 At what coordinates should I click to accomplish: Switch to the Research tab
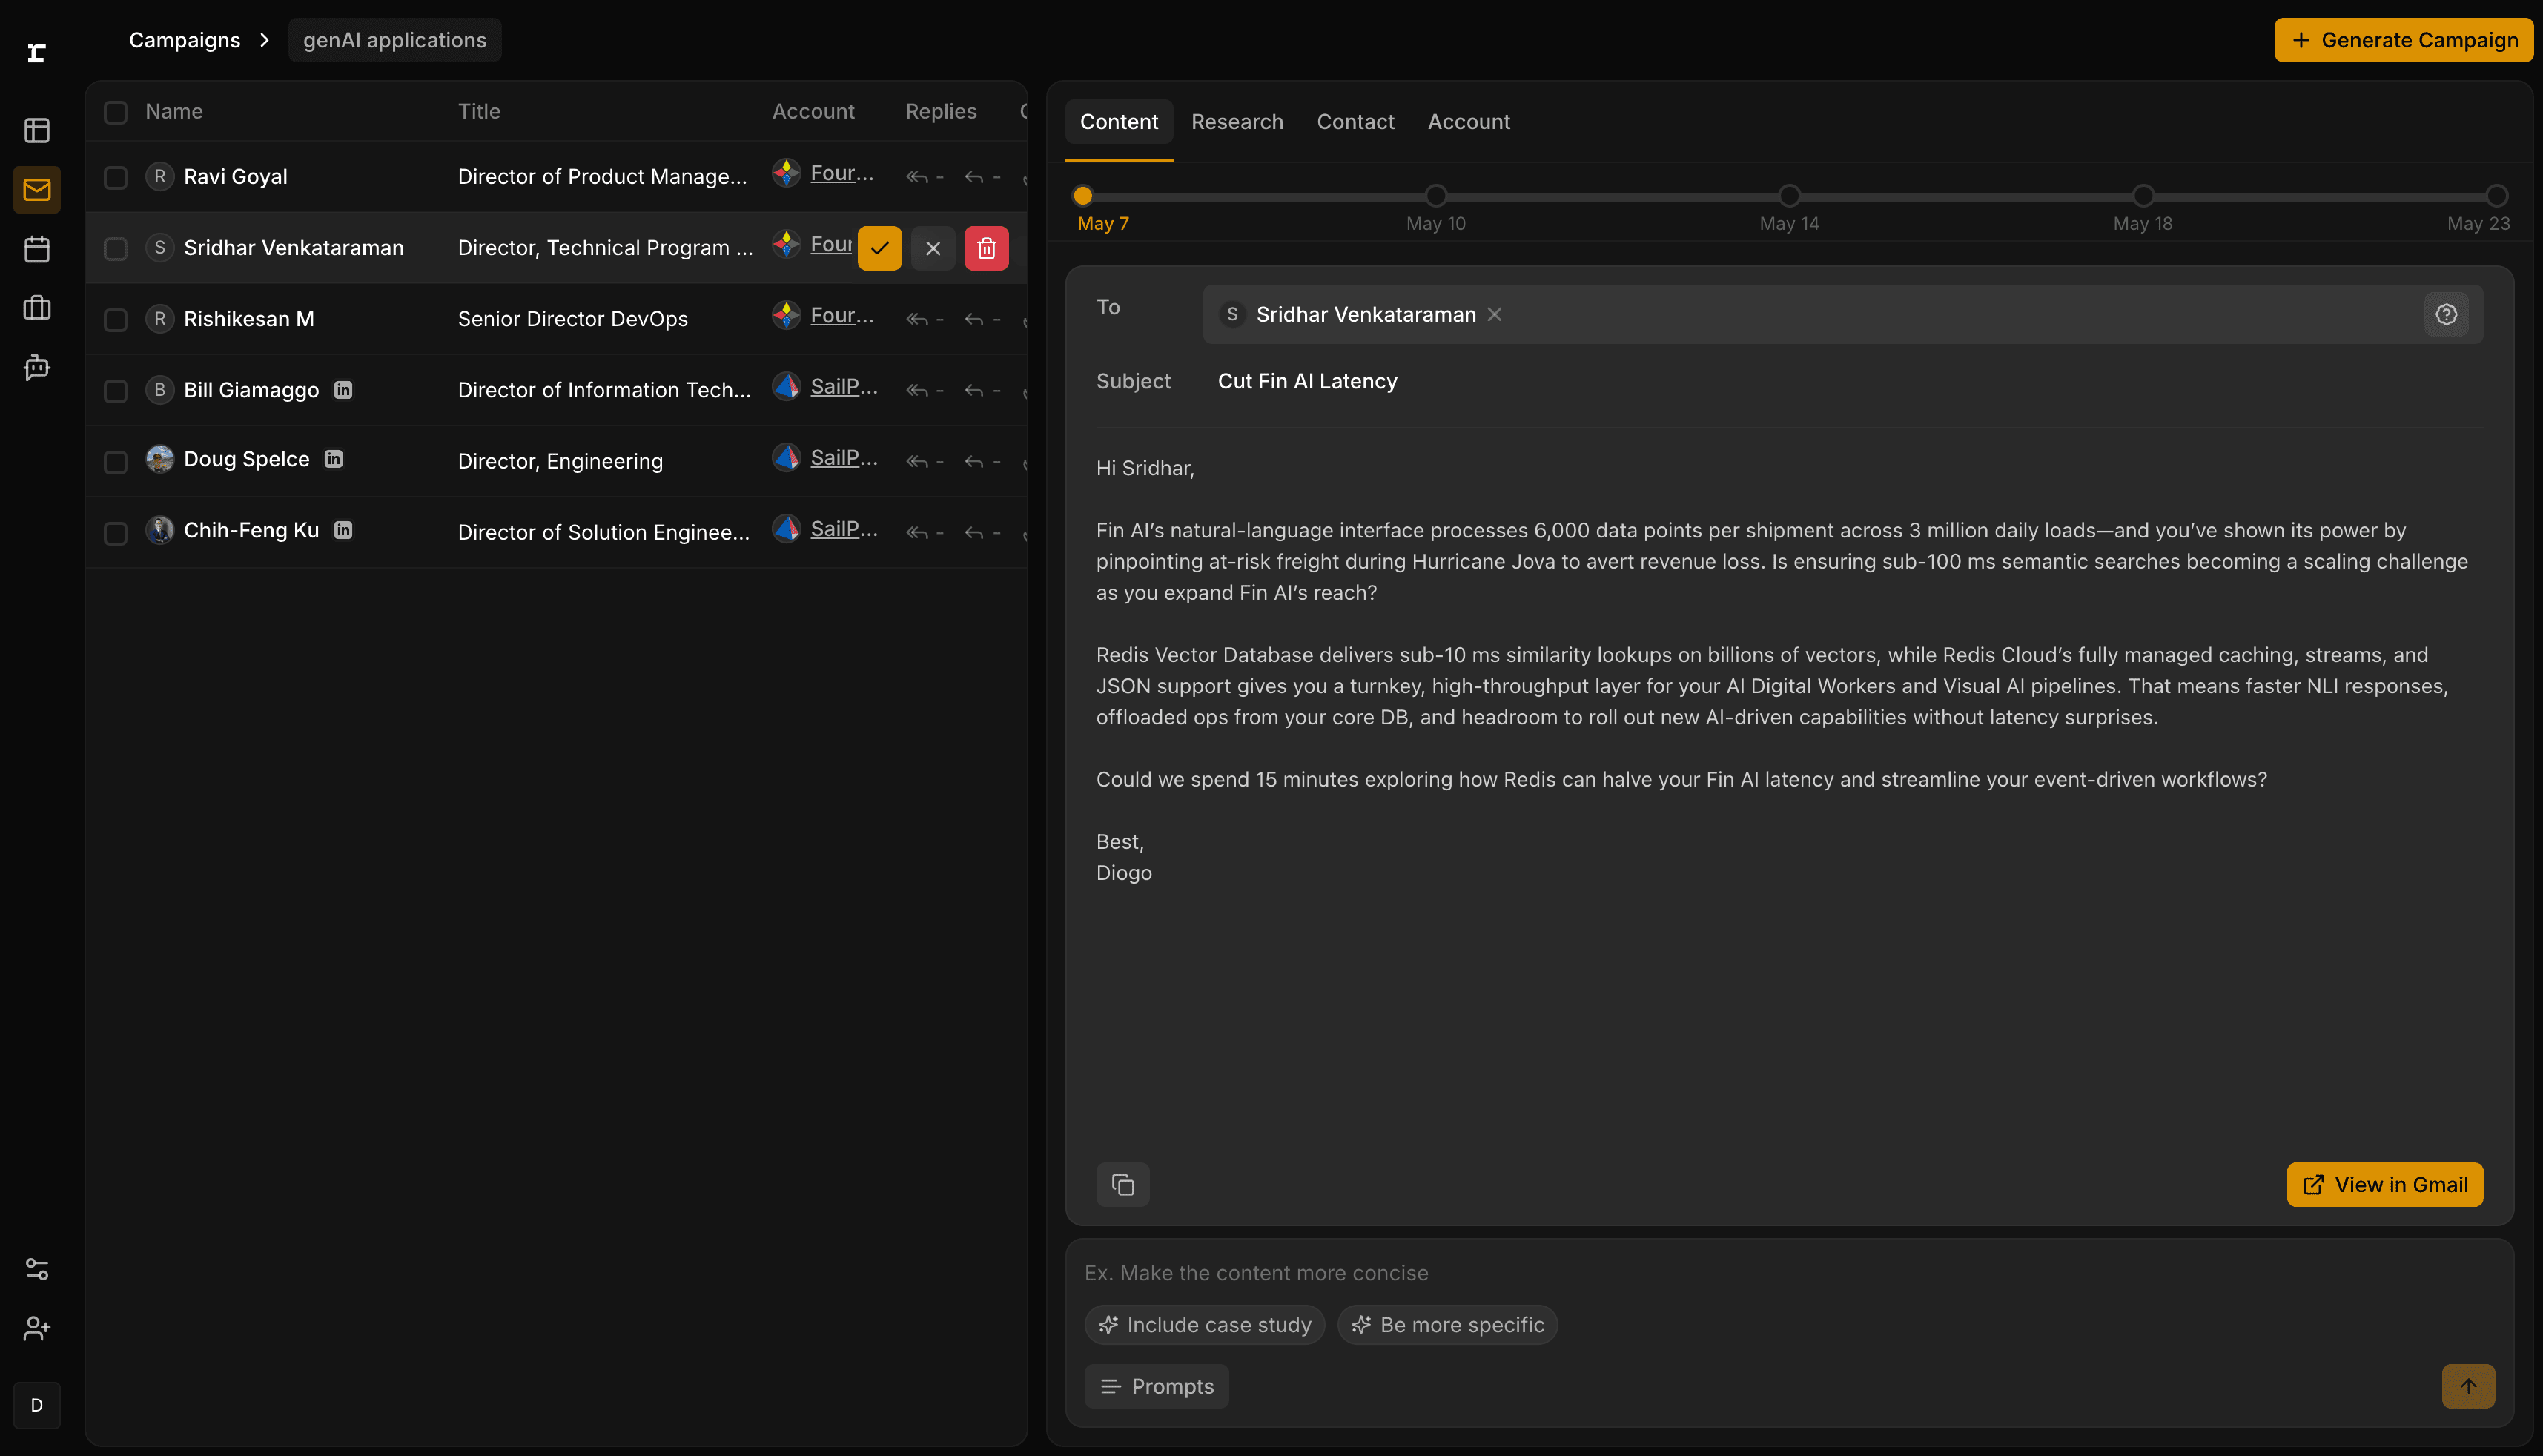point(1237,122)
